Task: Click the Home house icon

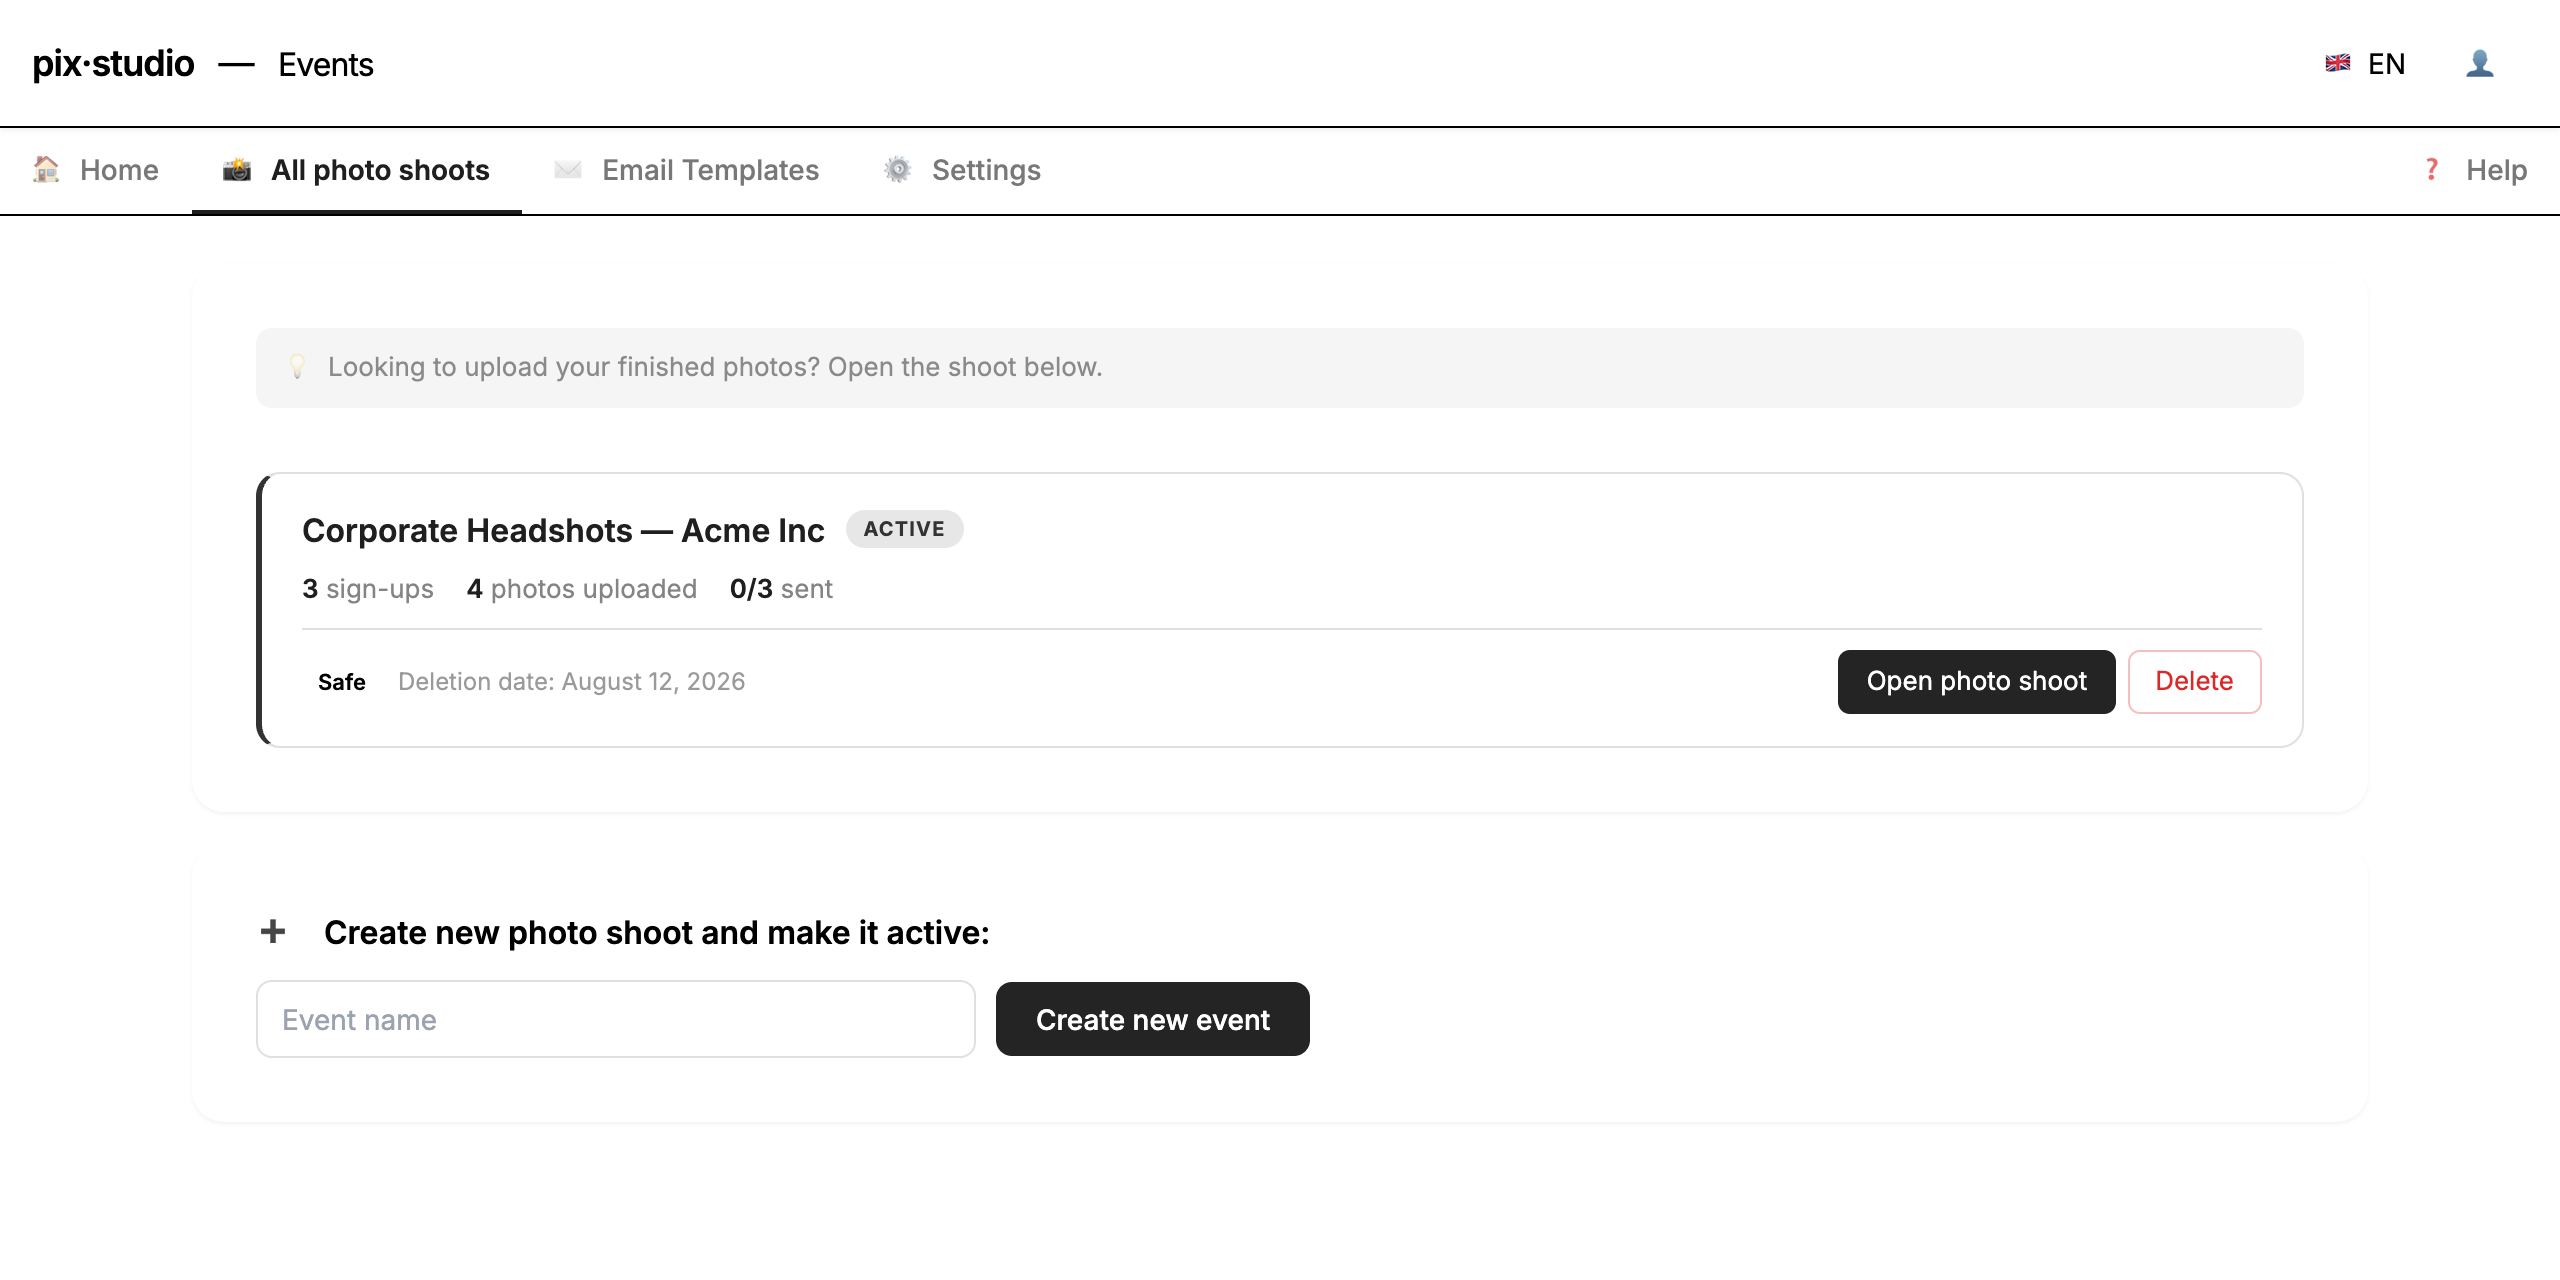Action: [x=46, y=170]
